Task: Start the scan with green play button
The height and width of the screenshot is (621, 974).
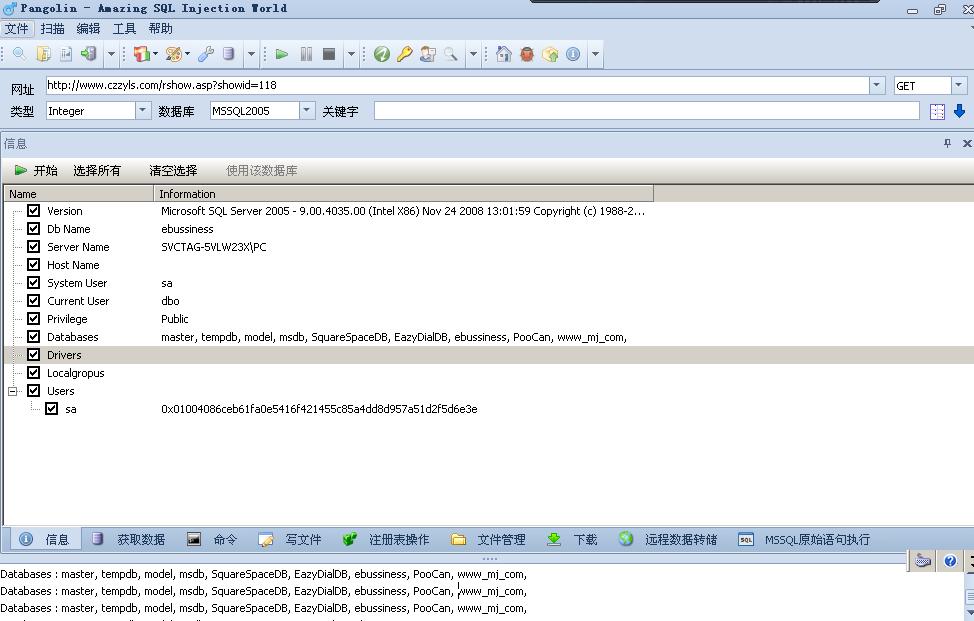Action: coord(281,54)
